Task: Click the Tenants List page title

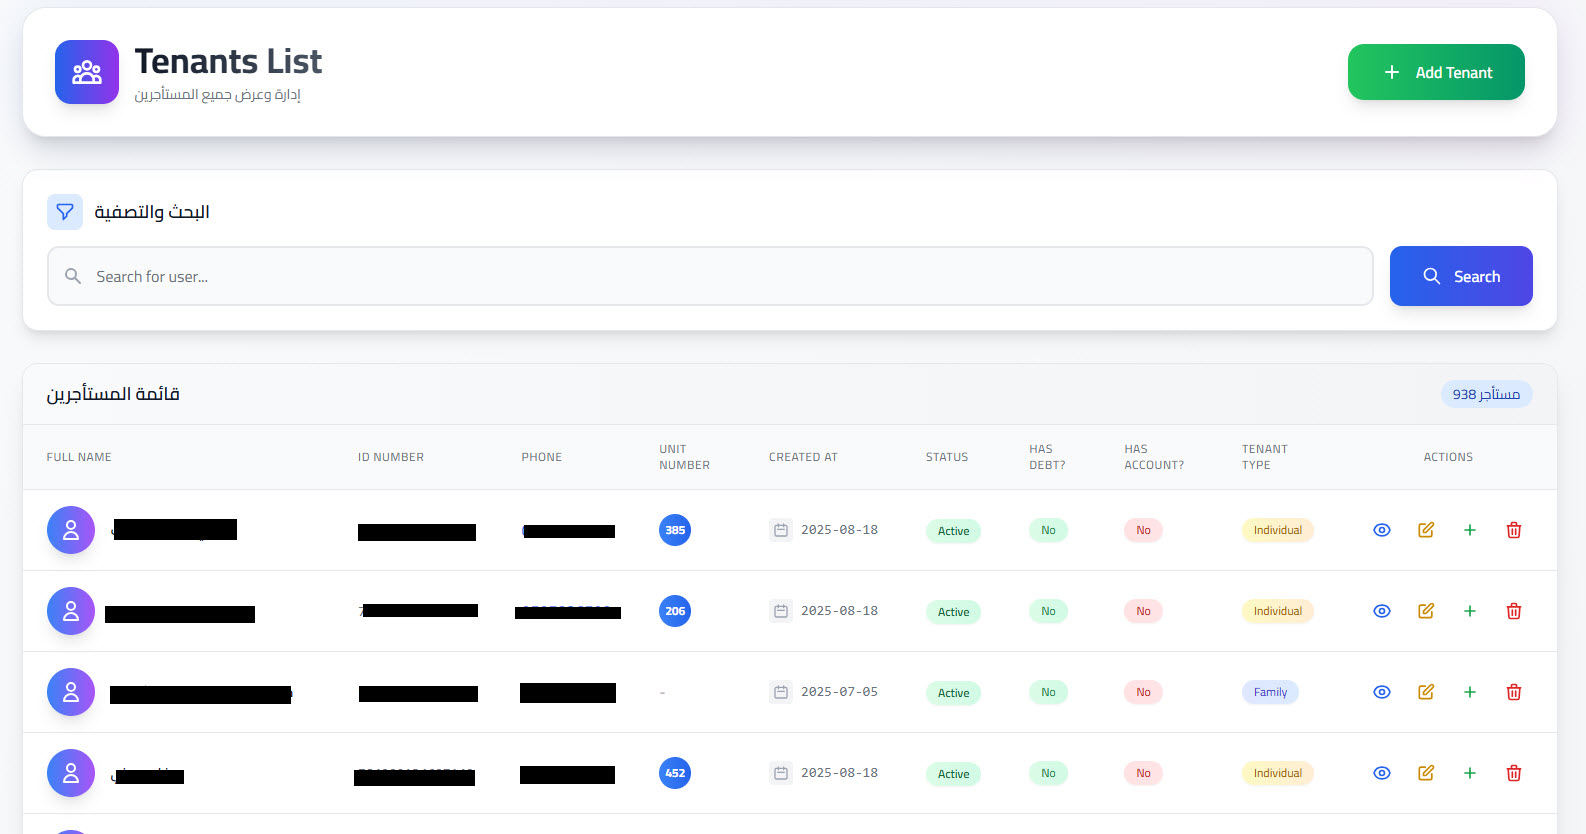Action: 228,61
